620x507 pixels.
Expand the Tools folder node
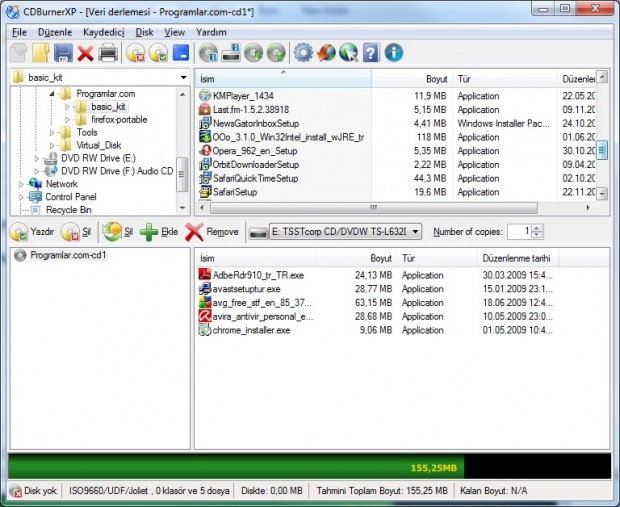pyautogui.click(x=52, y=132)
